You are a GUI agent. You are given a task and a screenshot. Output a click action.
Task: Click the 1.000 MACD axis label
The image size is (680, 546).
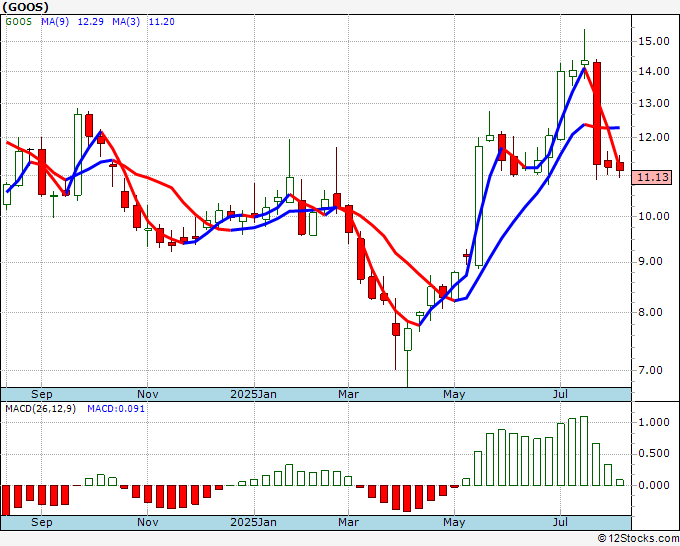(x=654, y=422)
